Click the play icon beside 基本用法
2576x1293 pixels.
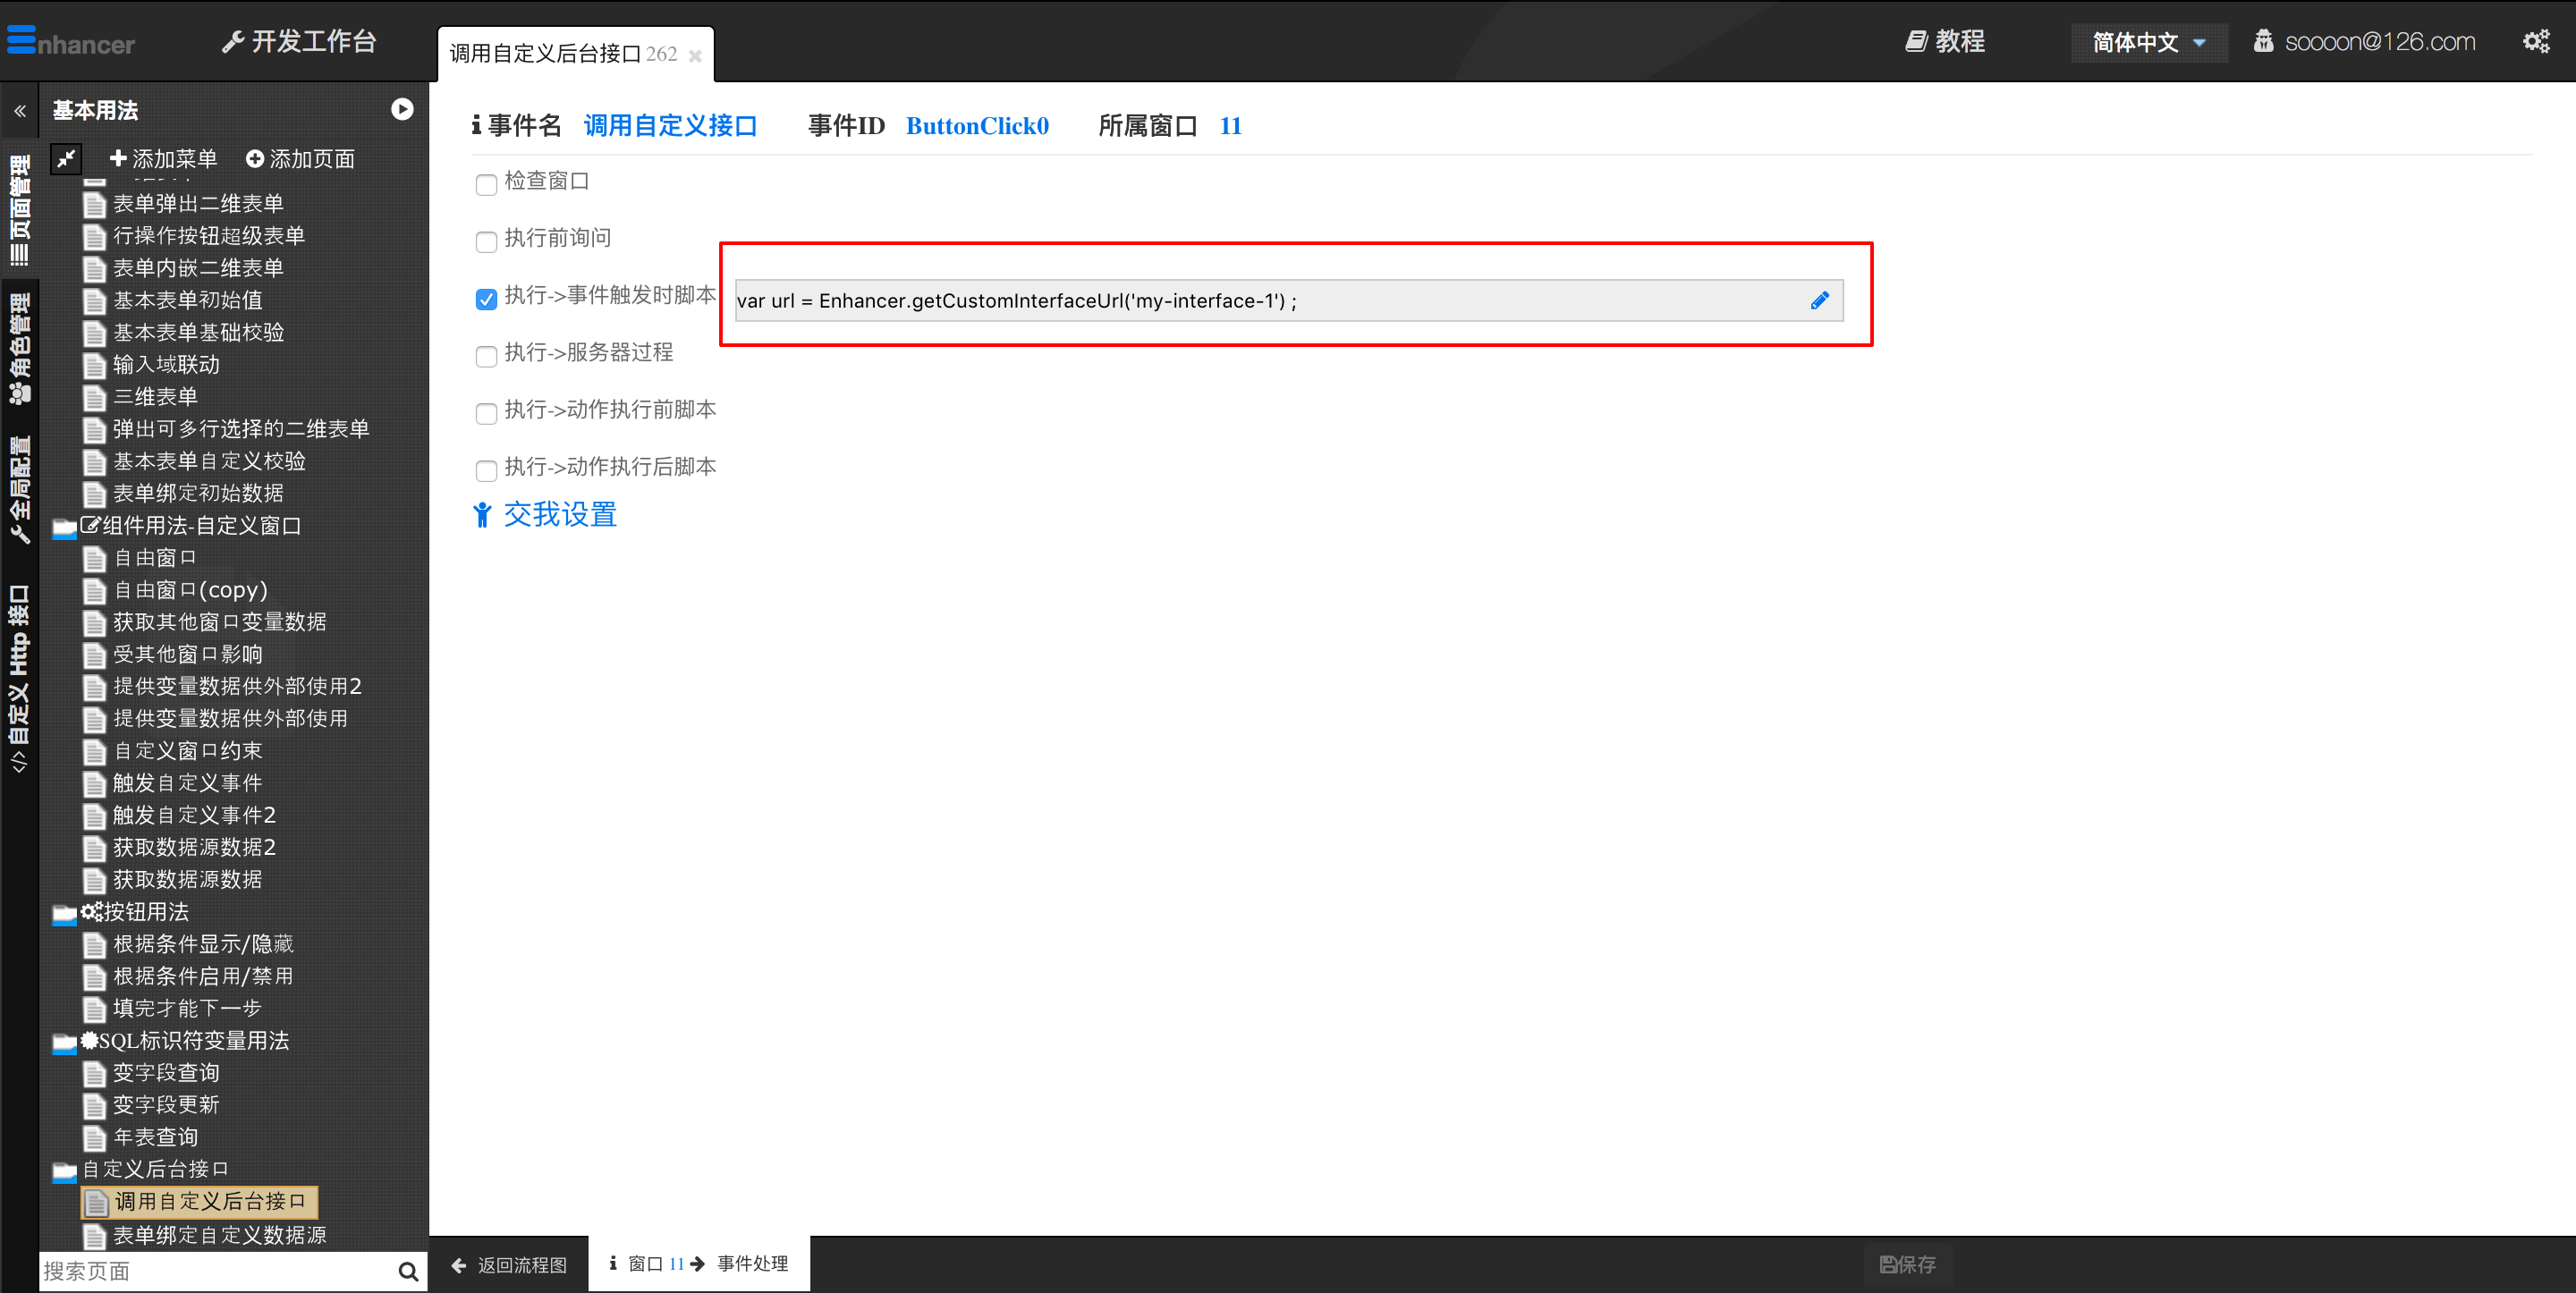402,109
